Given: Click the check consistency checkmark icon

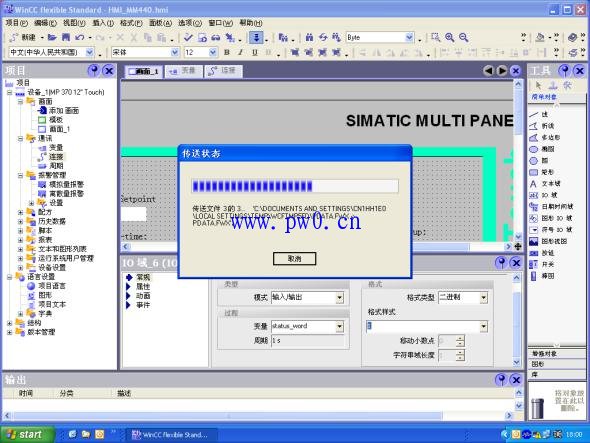Looking at the screenshot, I should [x=188, y=37].
